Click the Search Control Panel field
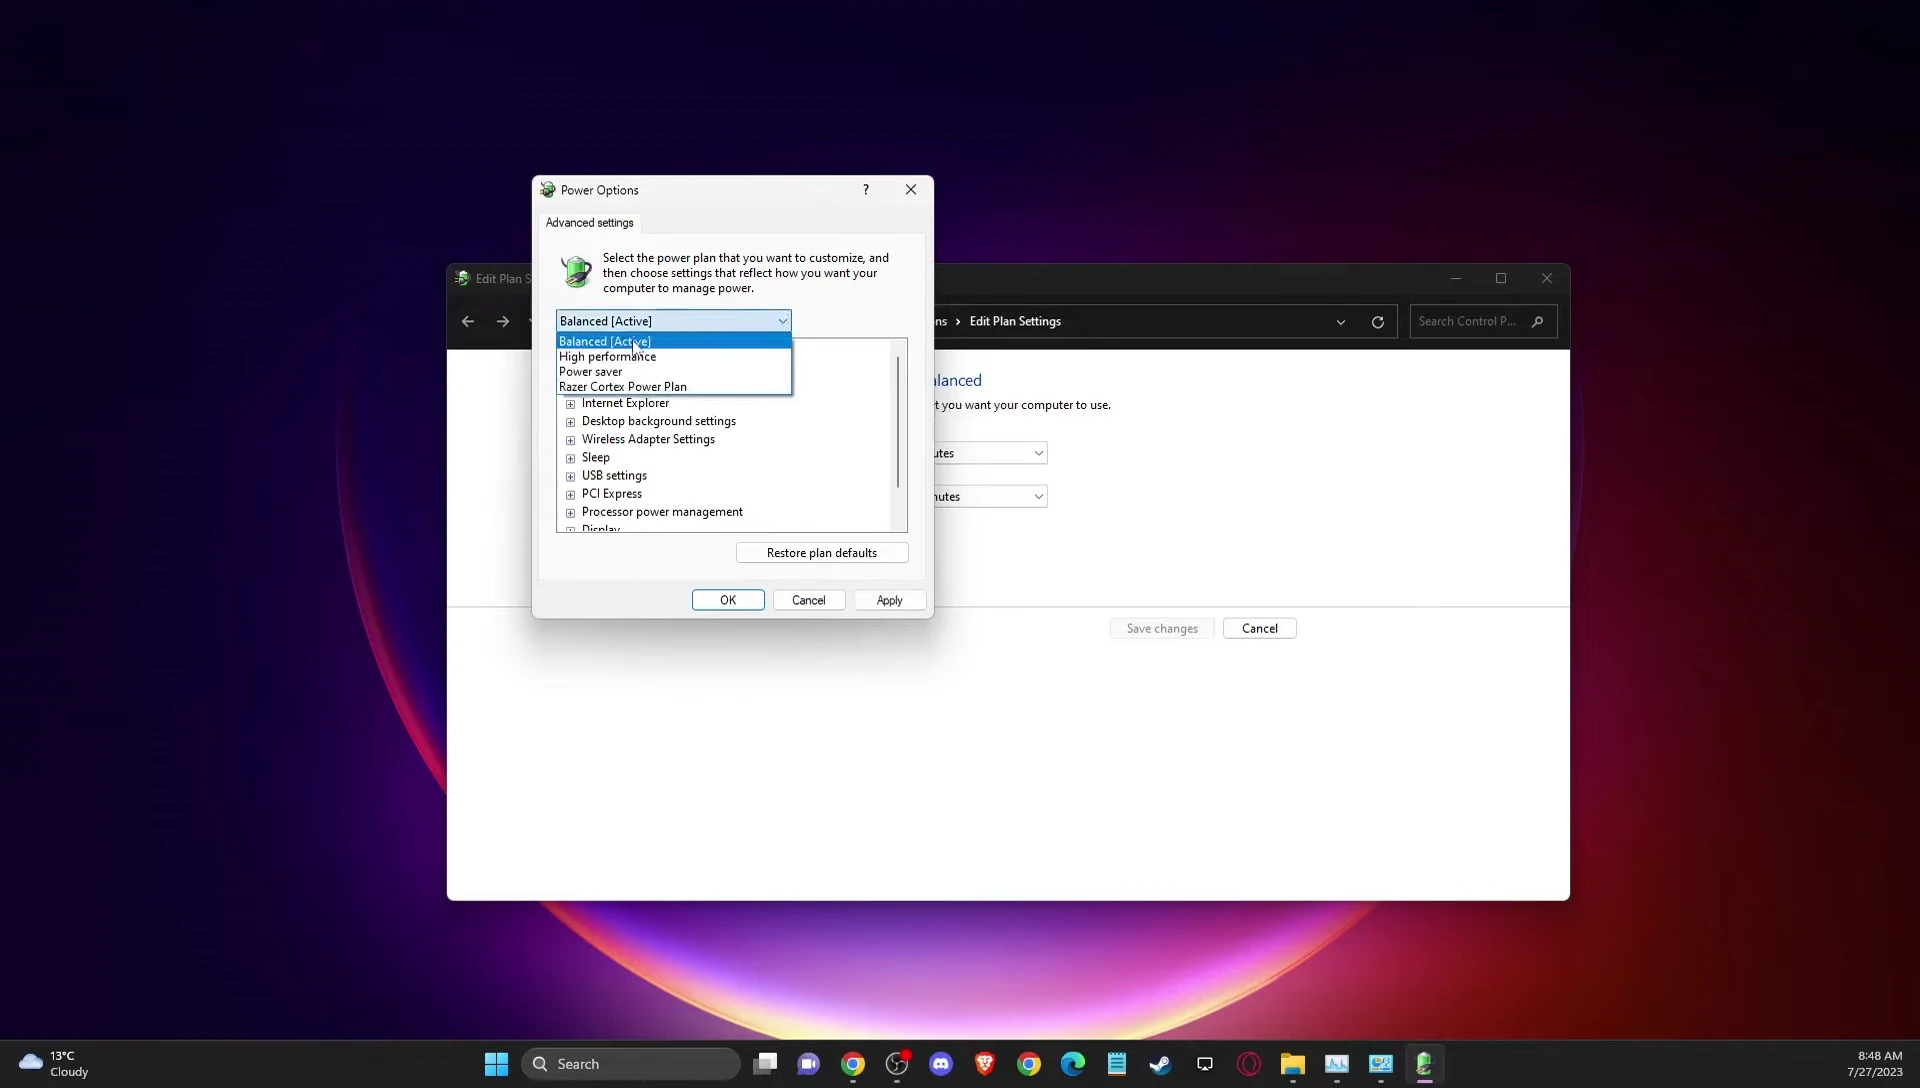Screen dimensions: 1920x1088 (x=1483, y=322)
